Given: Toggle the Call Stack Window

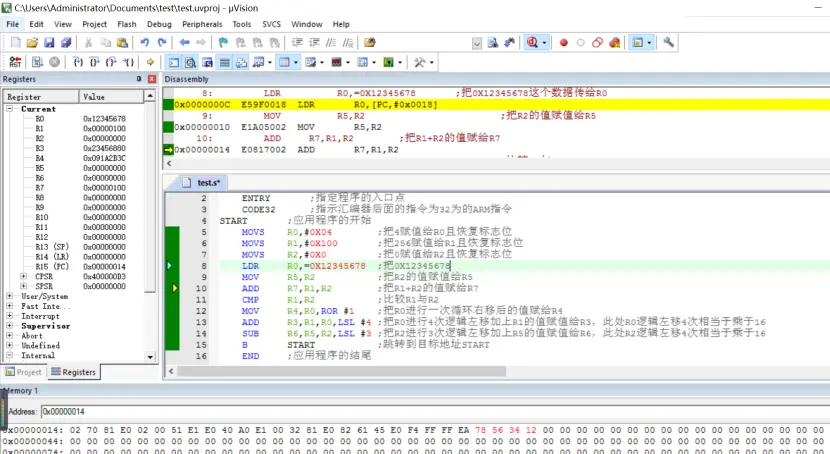Looking at the screenshot, I should tap(241, 62).
